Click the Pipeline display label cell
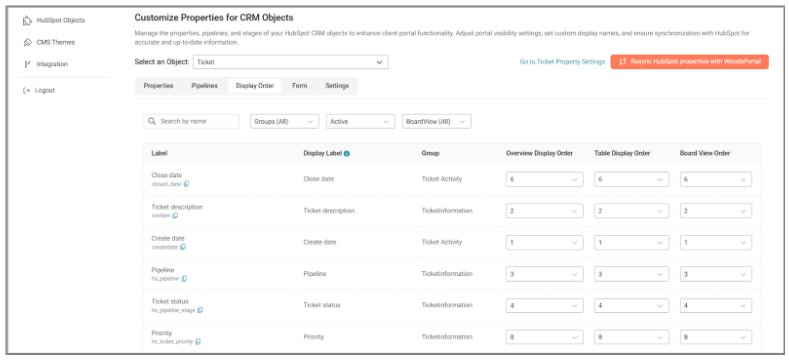Viewport: 789px width, 360px height. 314,274
